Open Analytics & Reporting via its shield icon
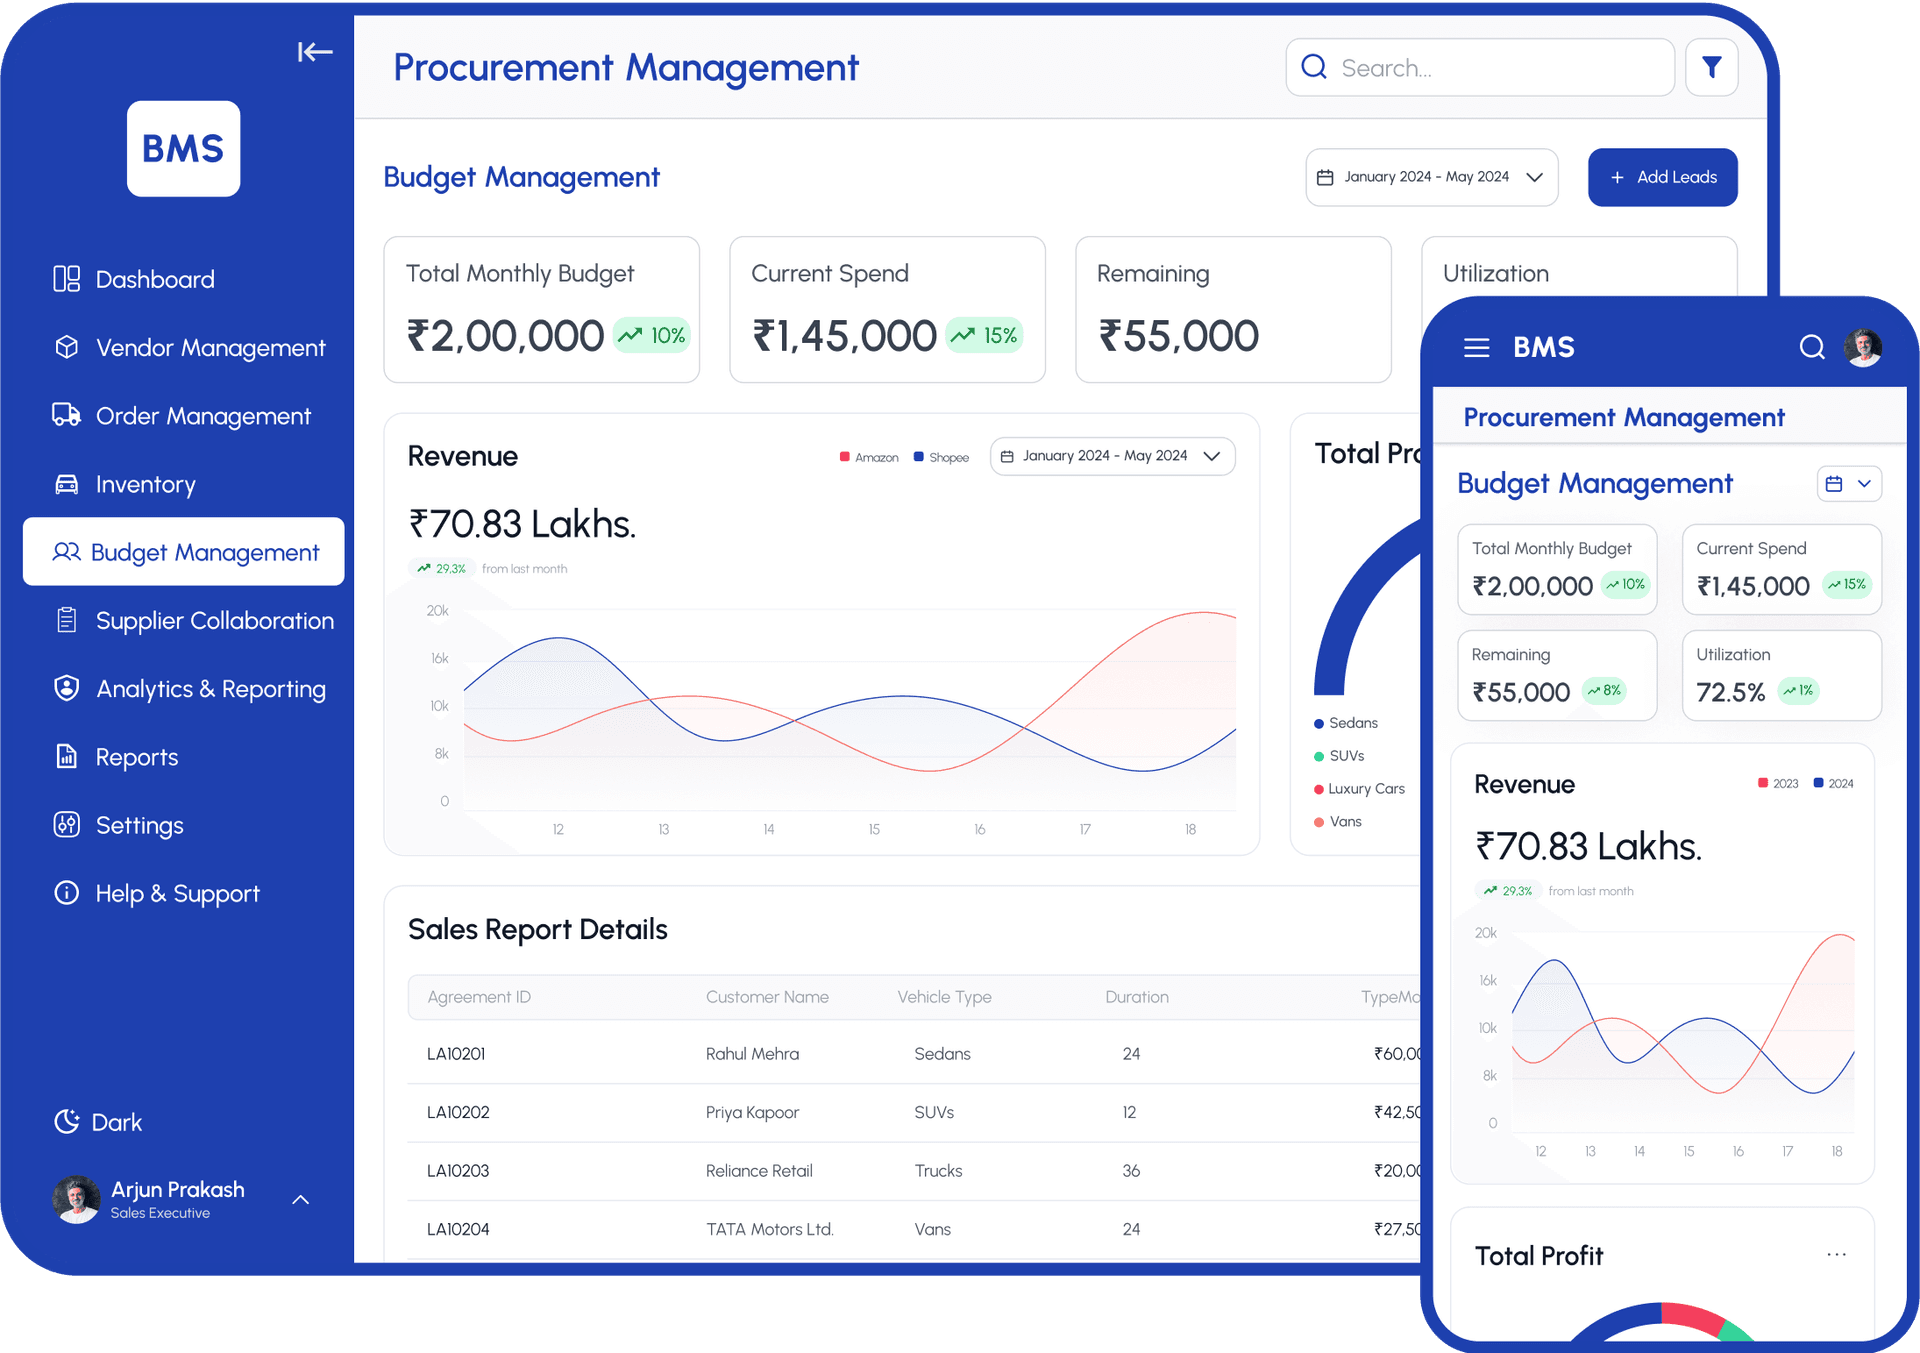 click(66, 688)
